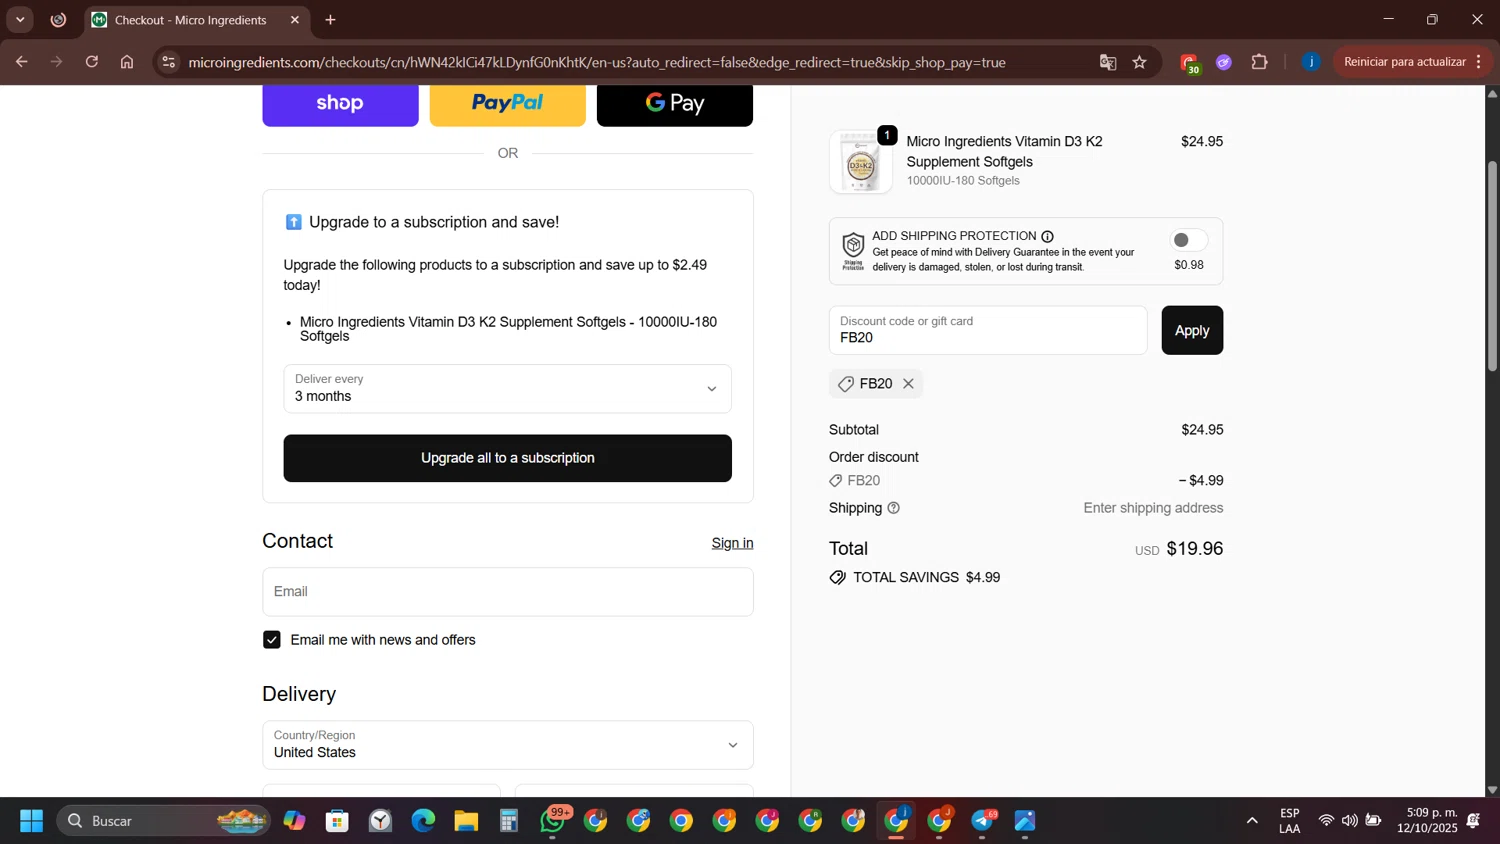Screen dimensions: 1500x844
Task: Remove the FB20 discount tag
Action: 909,384
